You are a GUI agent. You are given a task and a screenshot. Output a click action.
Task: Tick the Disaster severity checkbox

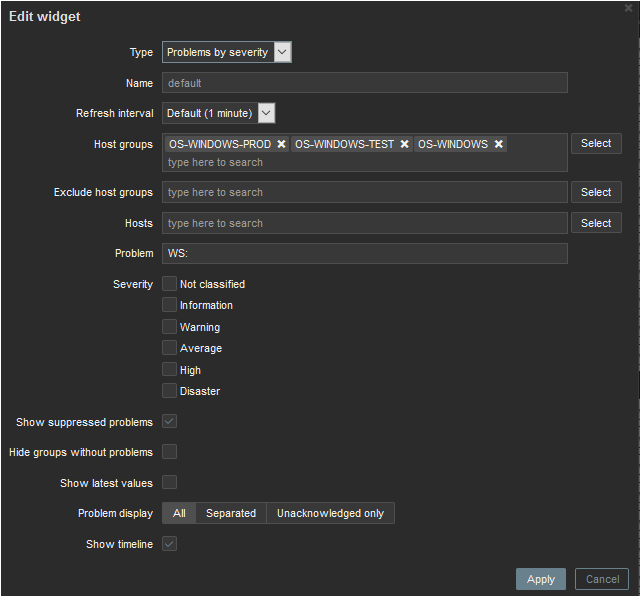coord(170,391)
